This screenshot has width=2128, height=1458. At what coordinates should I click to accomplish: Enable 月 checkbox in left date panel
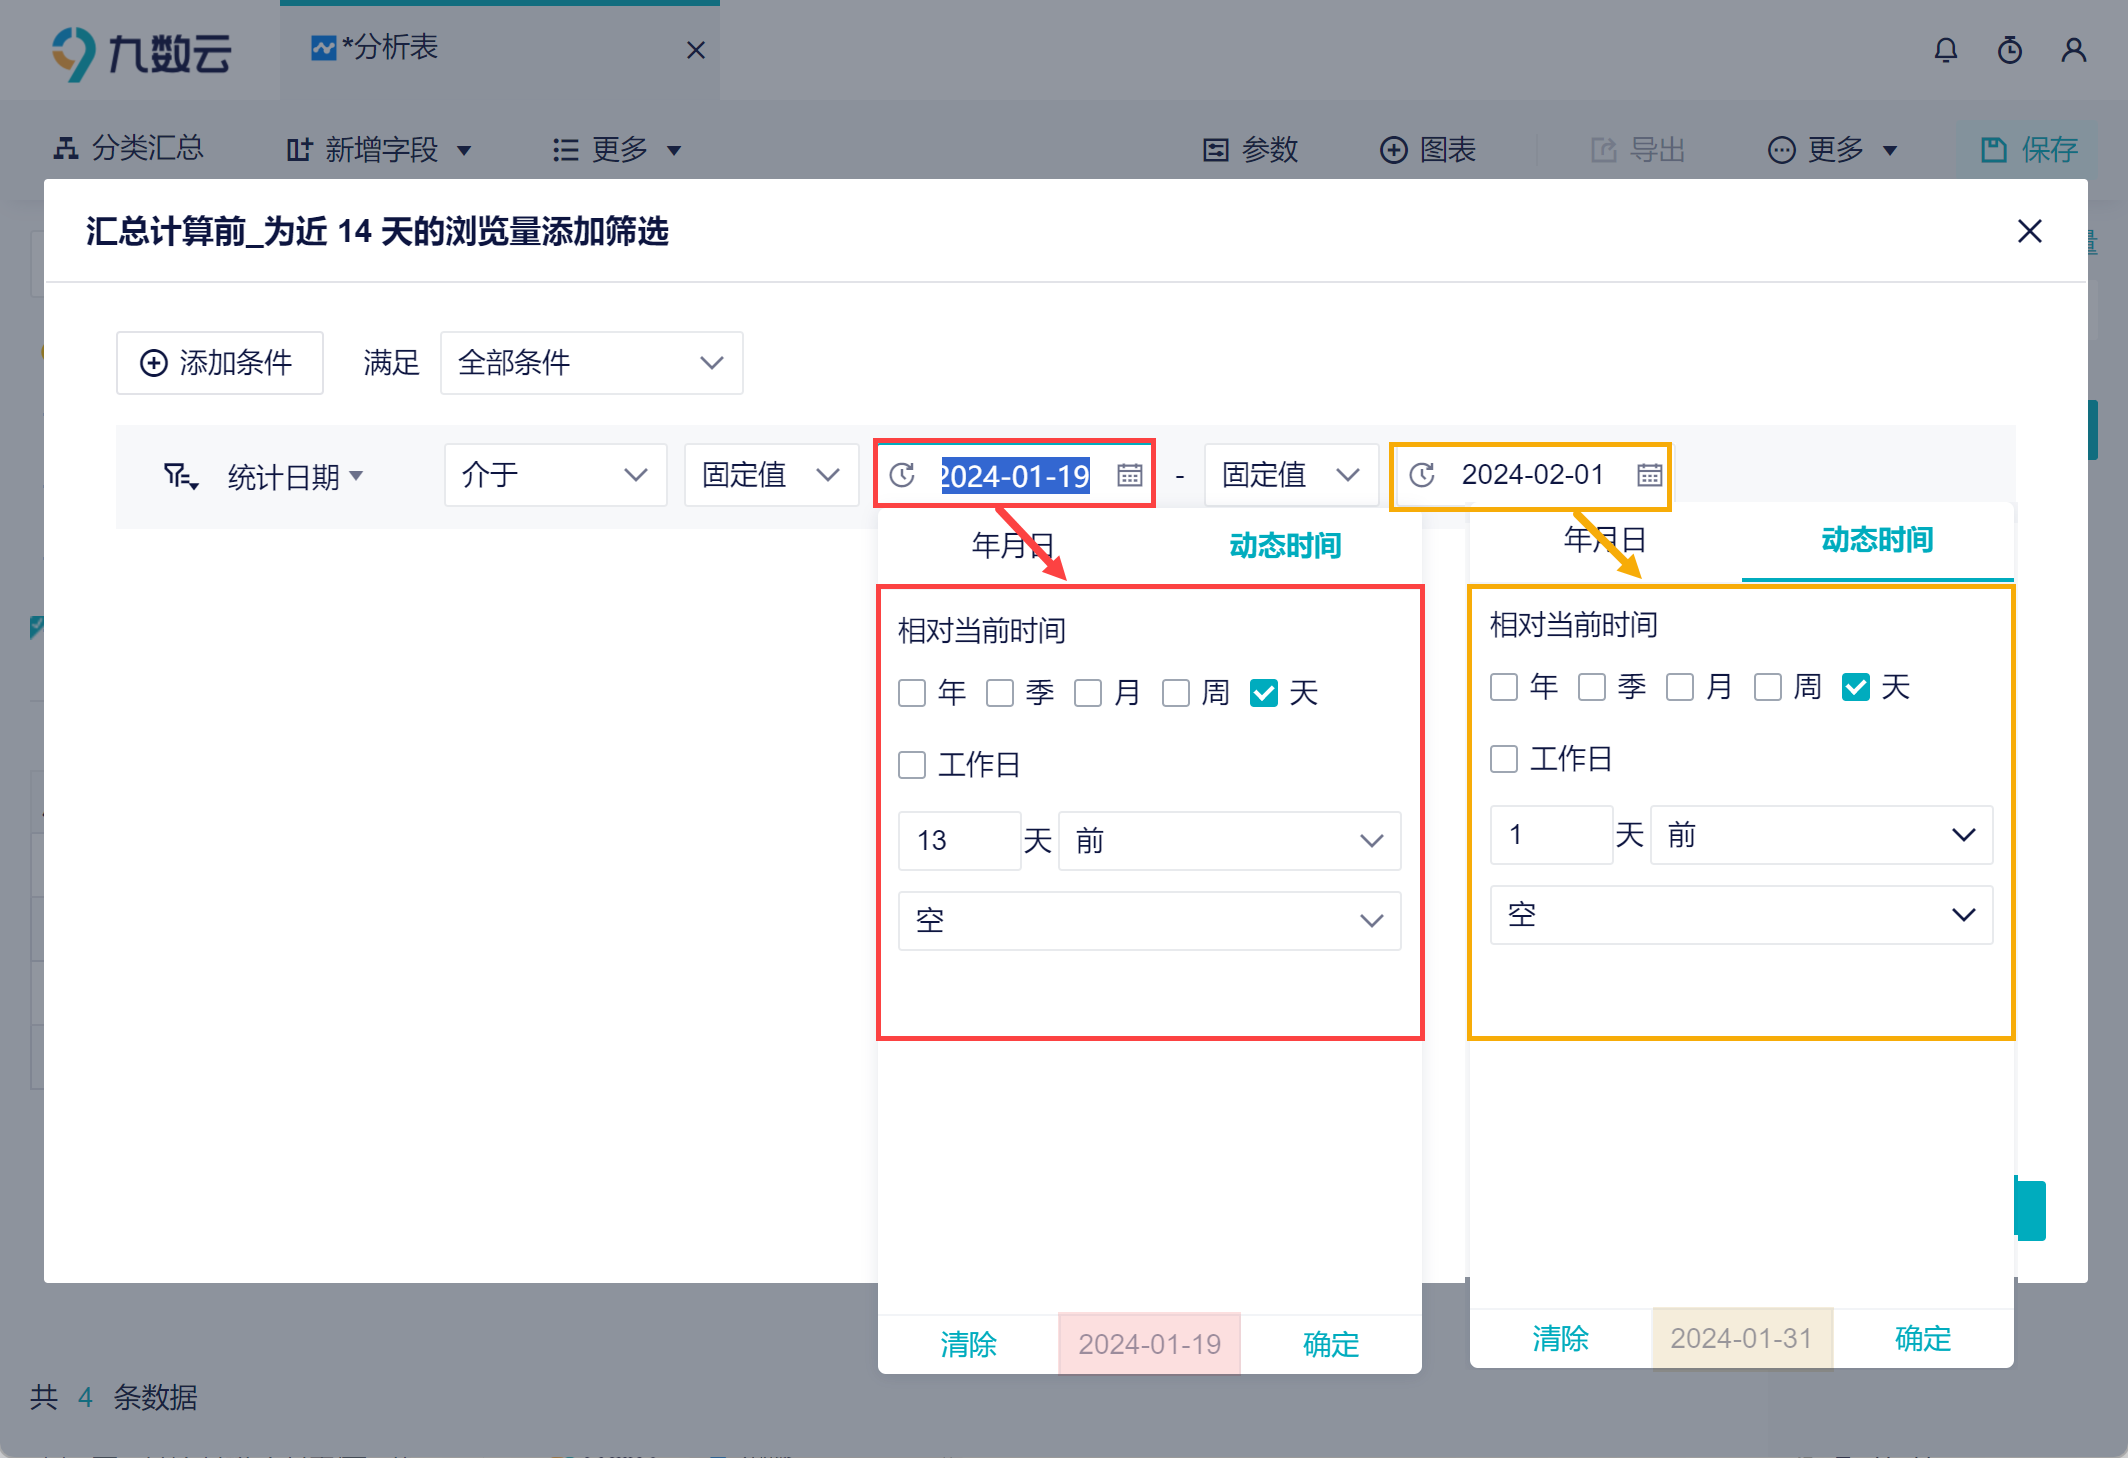pos(1087,693)
